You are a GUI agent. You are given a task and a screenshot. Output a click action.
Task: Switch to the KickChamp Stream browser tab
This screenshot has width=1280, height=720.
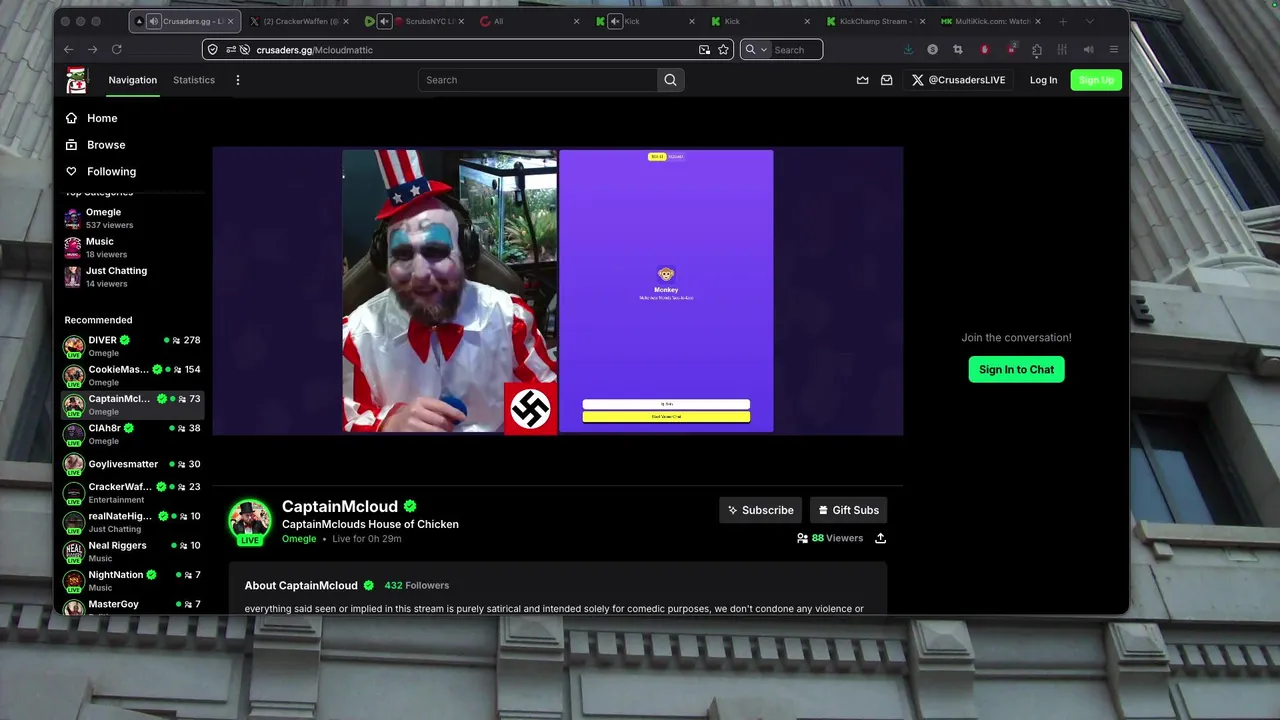click(x=875, y=21)
